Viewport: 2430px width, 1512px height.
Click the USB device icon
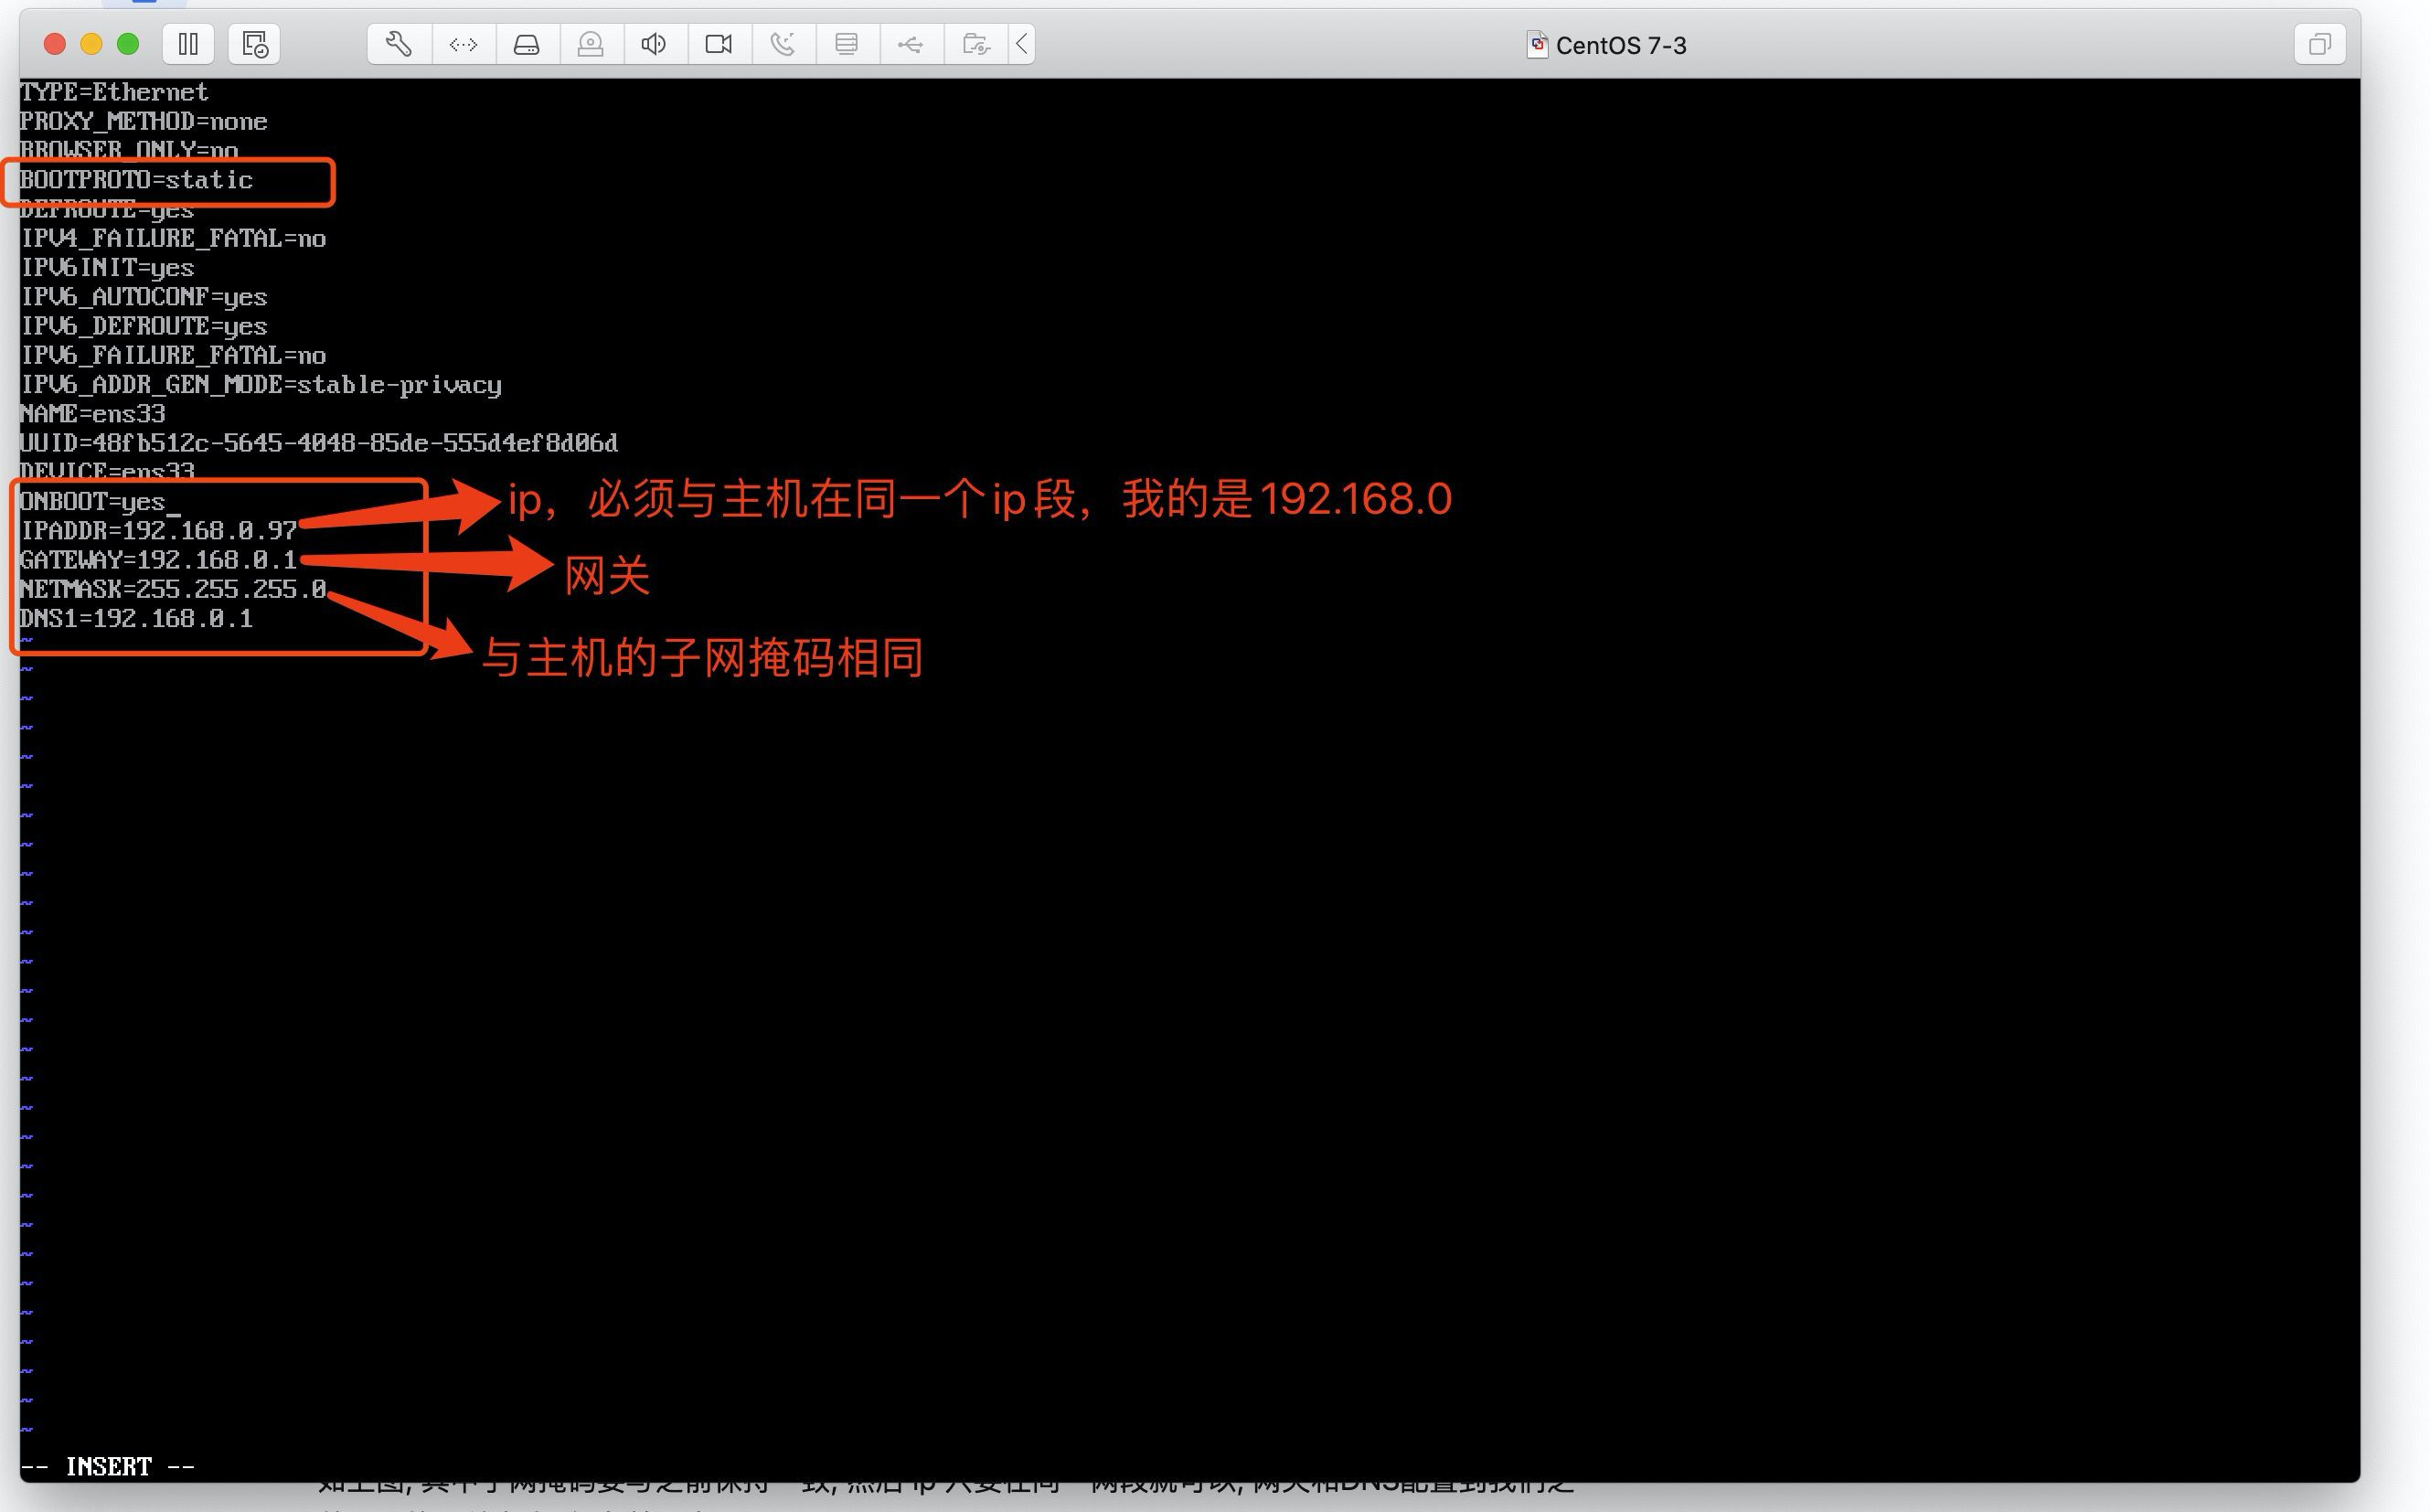pos(911,44)
